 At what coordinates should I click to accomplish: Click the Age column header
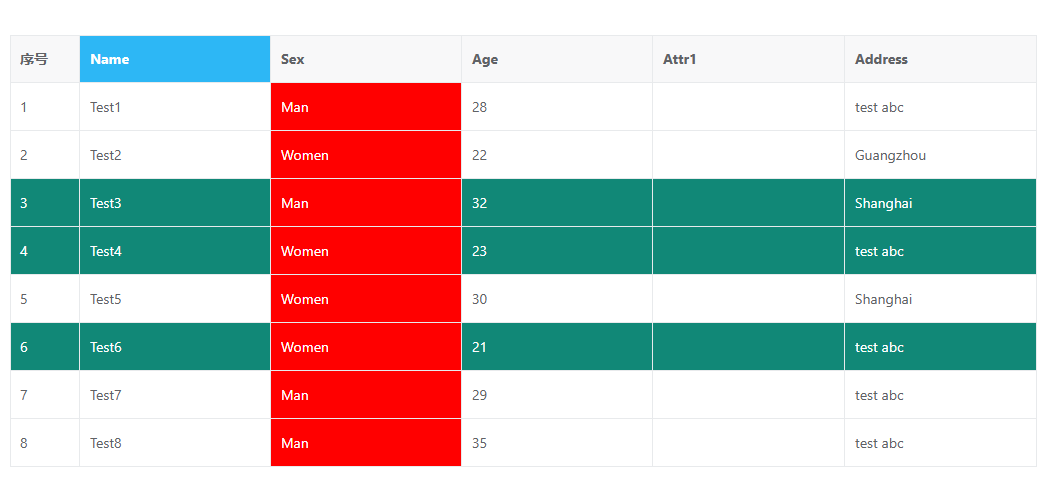[x=556, y=59]
